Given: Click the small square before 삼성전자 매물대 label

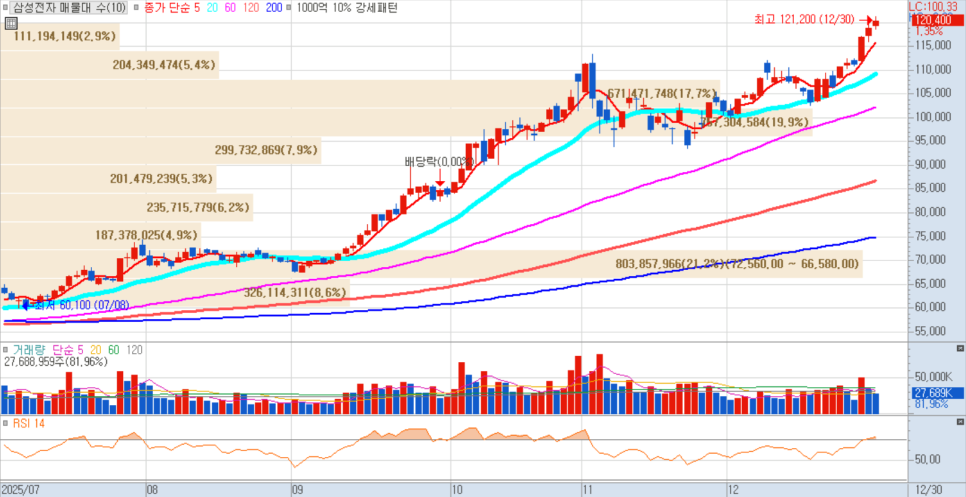Looking at the screenshot, I should click(x=8, y=8).
